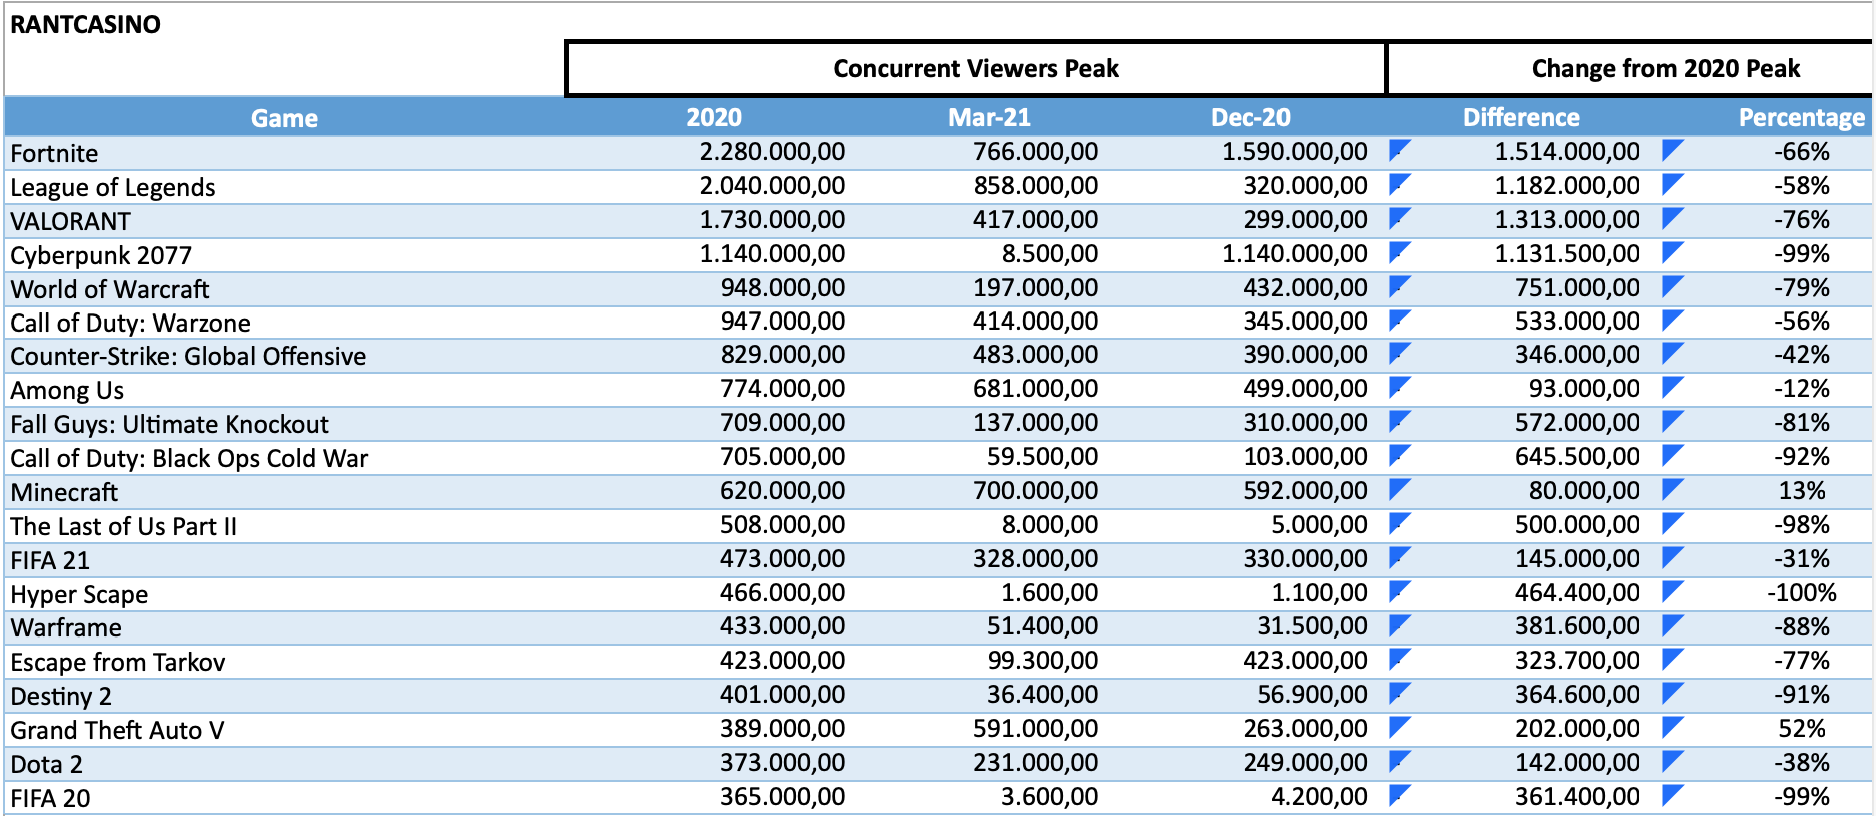Click the Change from 2020 Peak header
Screen dimensions: 1876x816
tap(1665, 69)
